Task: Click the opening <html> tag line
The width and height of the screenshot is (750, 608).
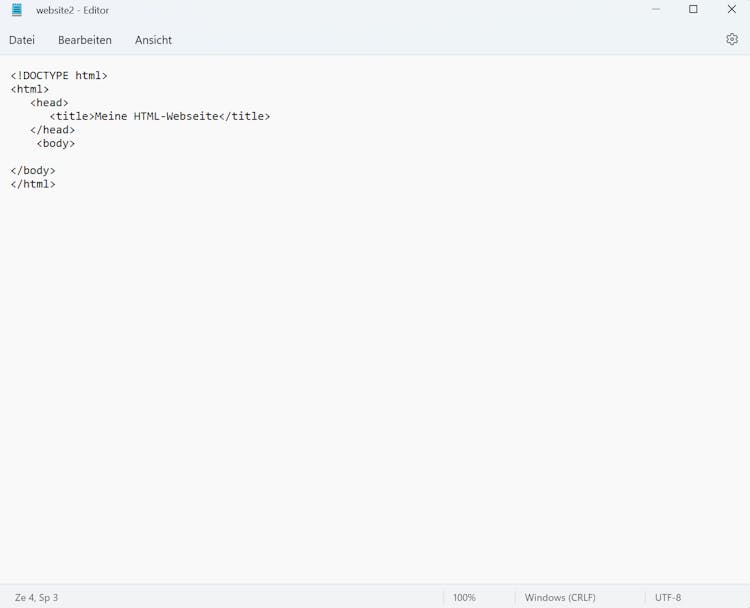Action: tap(30, 89)
